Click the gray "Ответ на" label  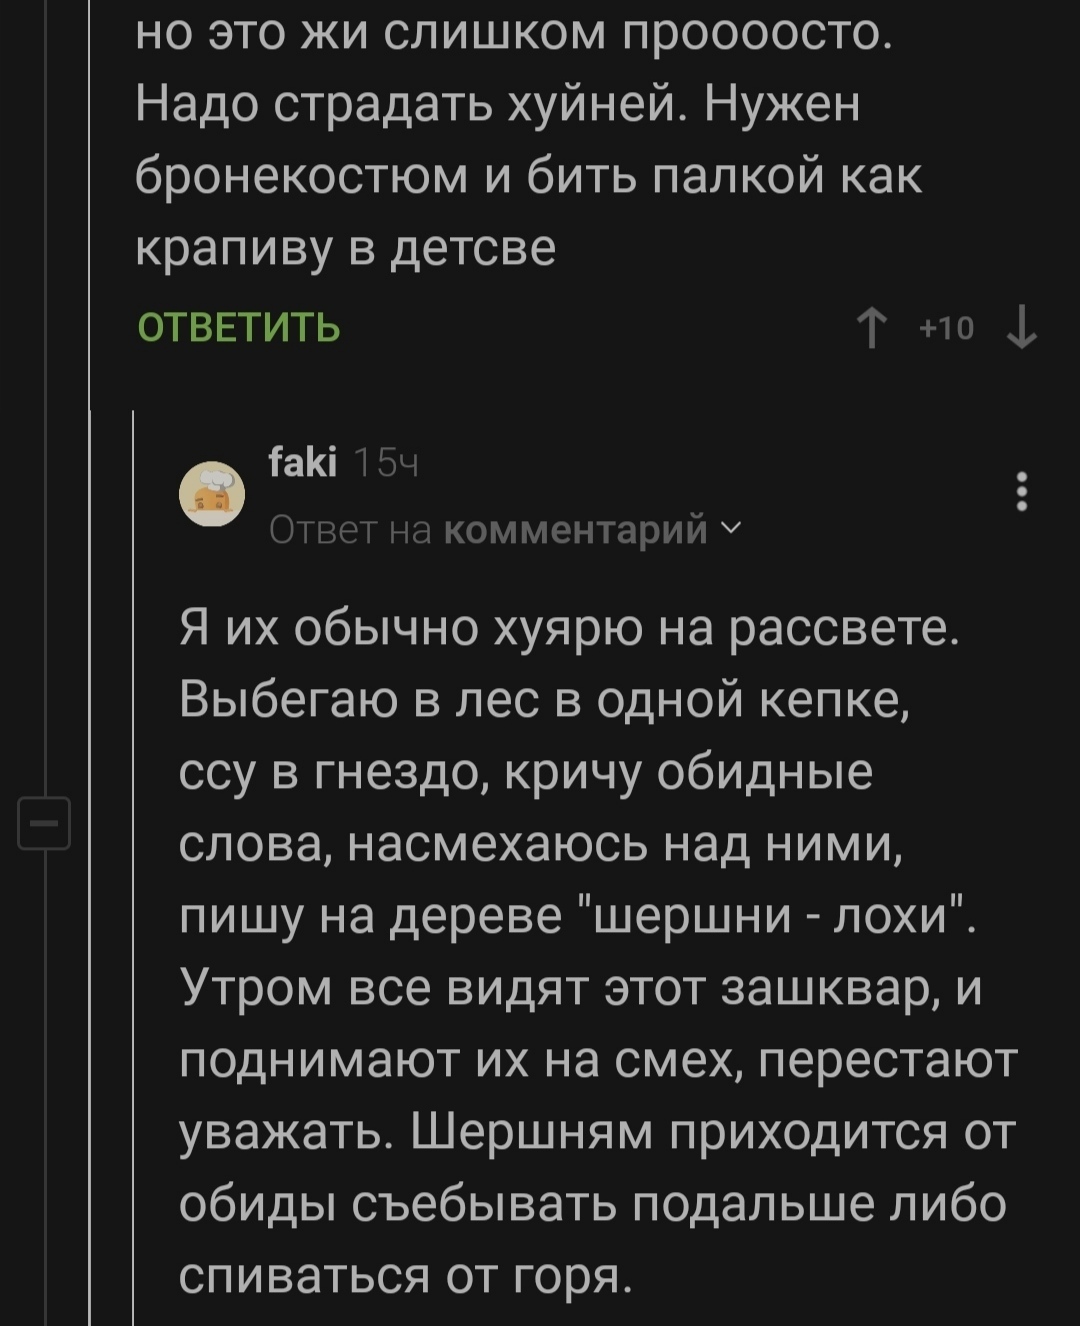pos(350,528)
